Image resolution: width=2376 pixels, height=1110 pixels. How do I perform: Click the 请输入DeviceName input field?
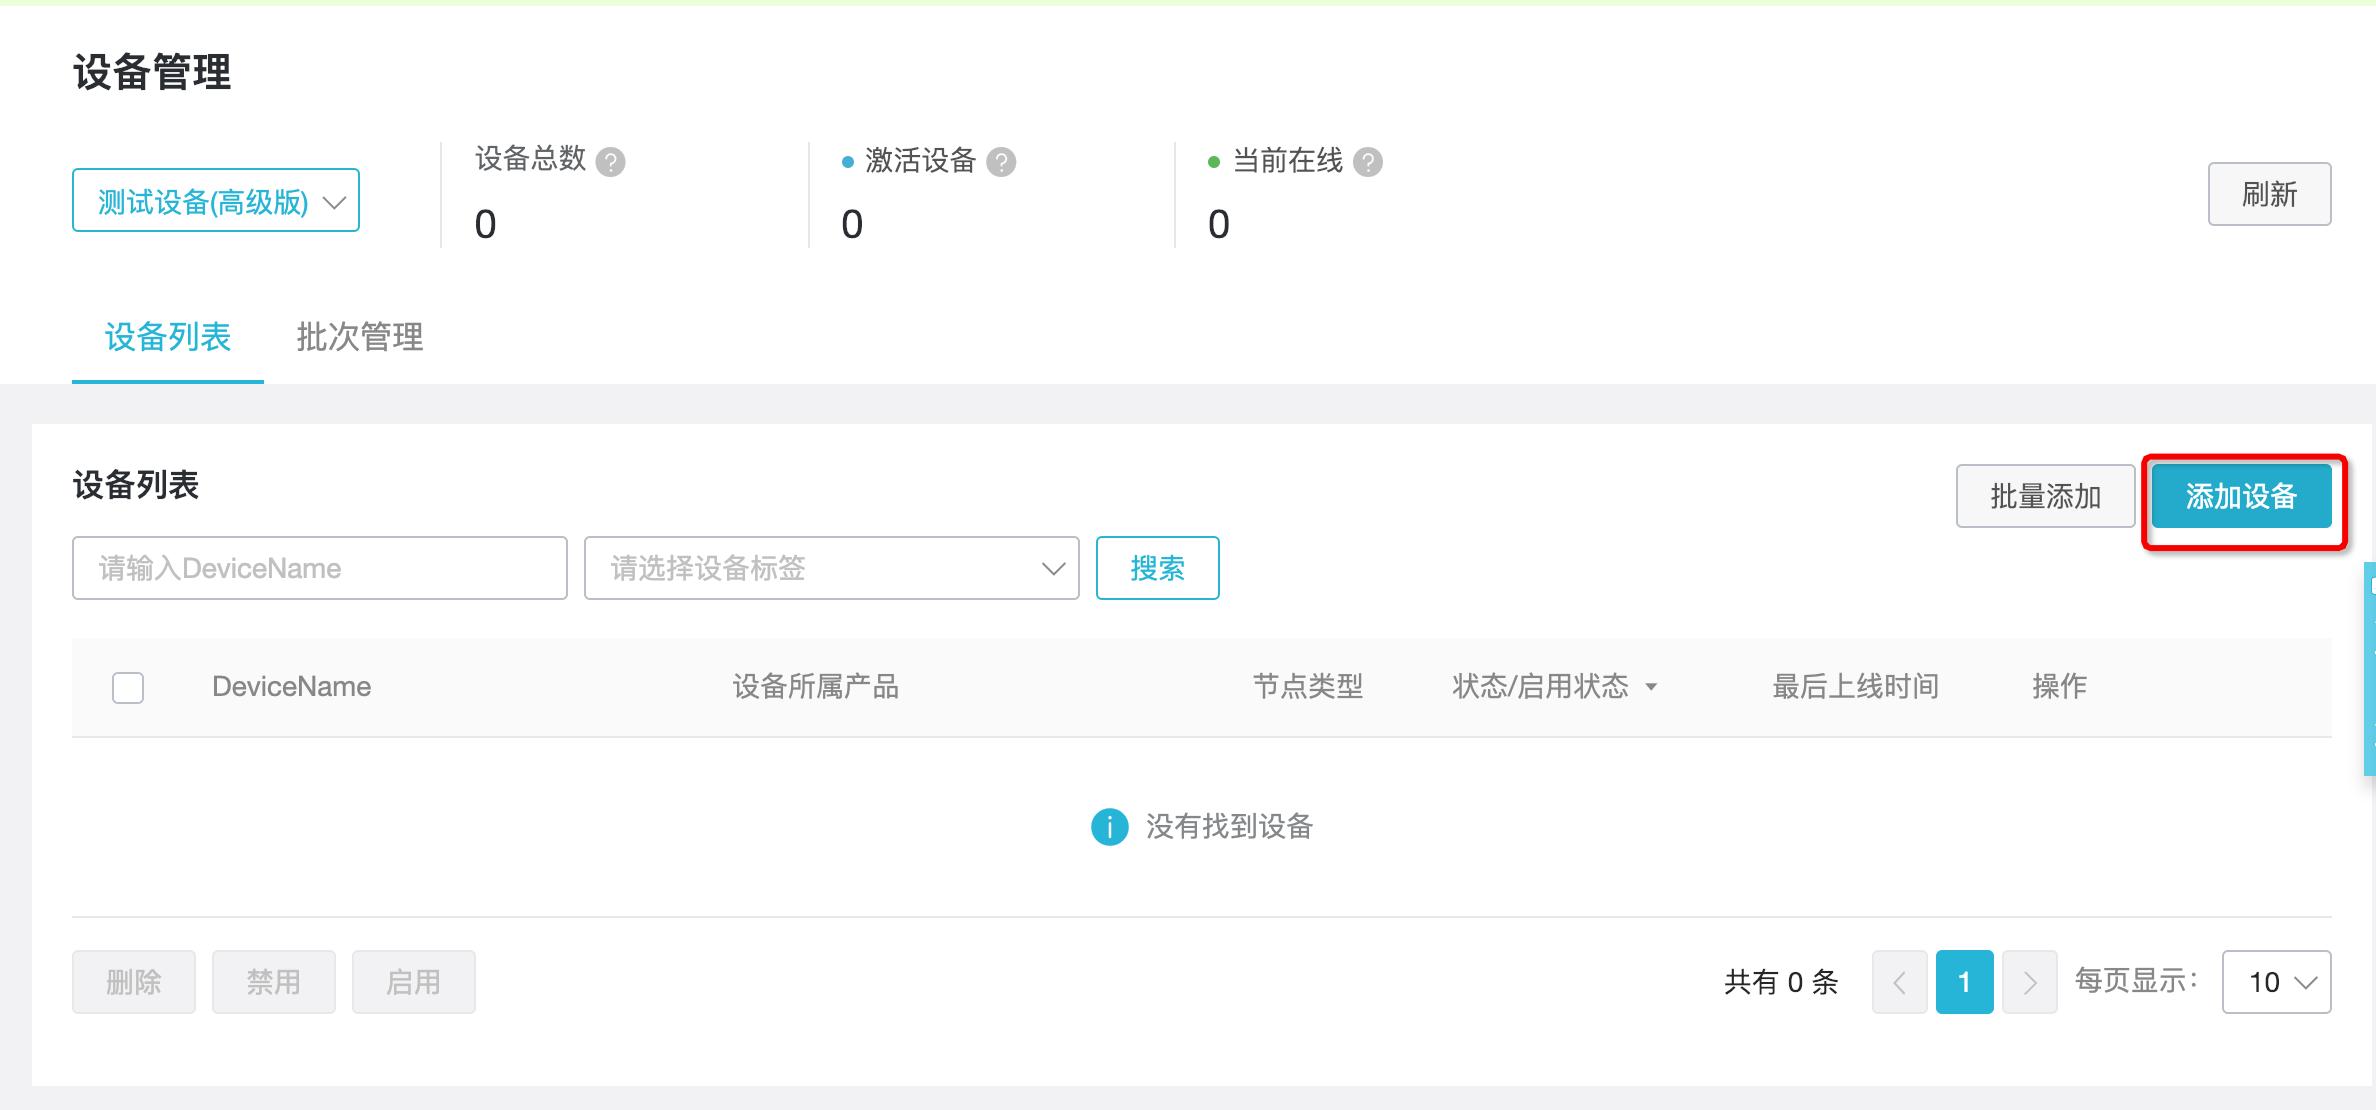click(319, 568)
